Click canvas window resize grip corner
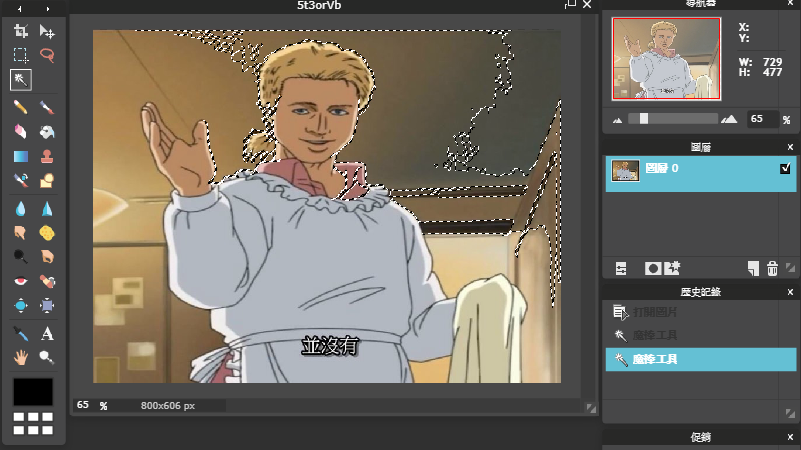801x450 pixels. pyautogui.click(x=591, y=408)
